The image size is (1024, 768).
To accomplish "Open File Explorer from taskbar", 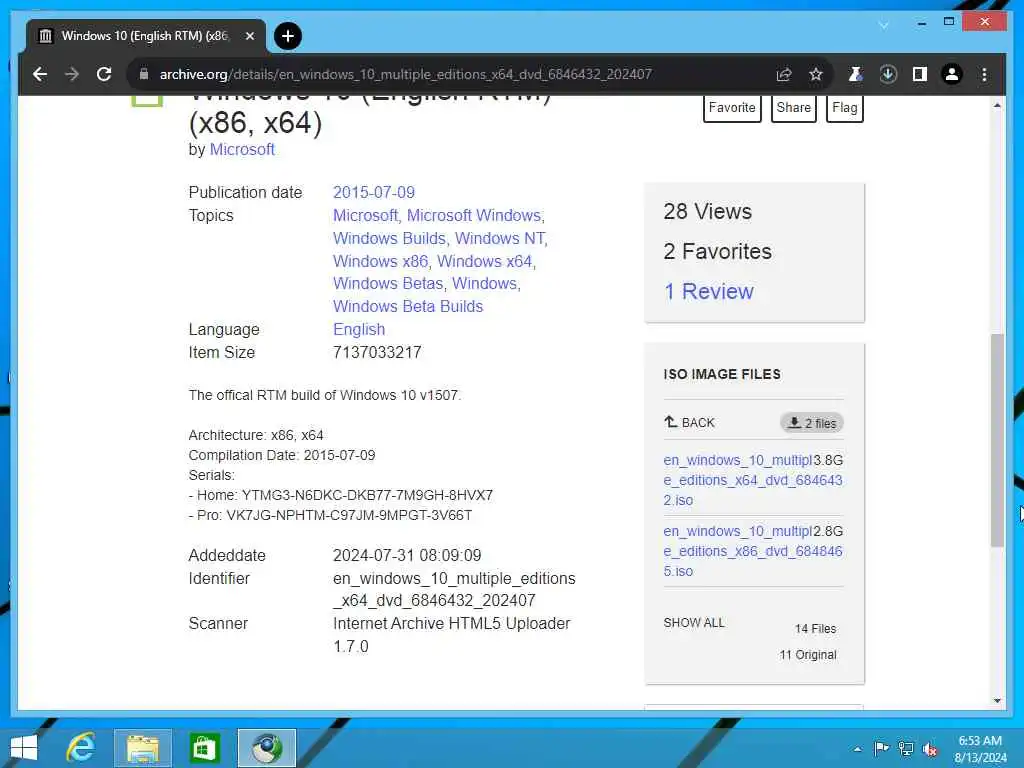I will click(x=142, y=748).
